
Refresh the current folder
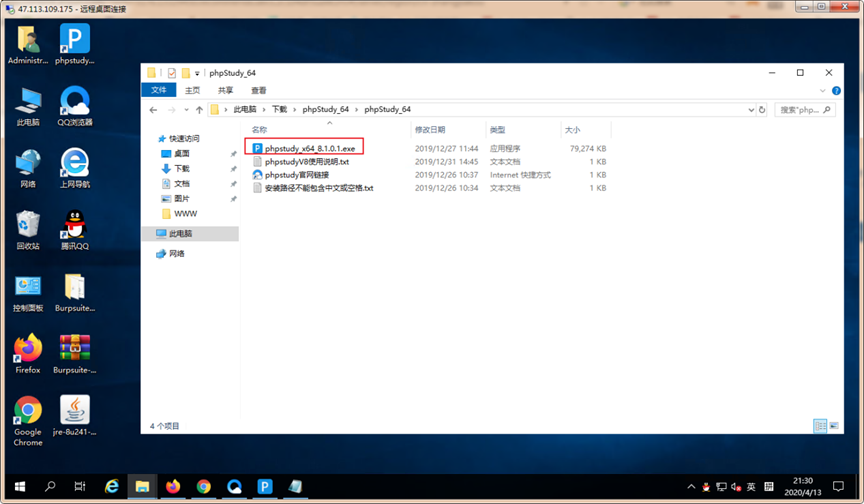[762, 110]
